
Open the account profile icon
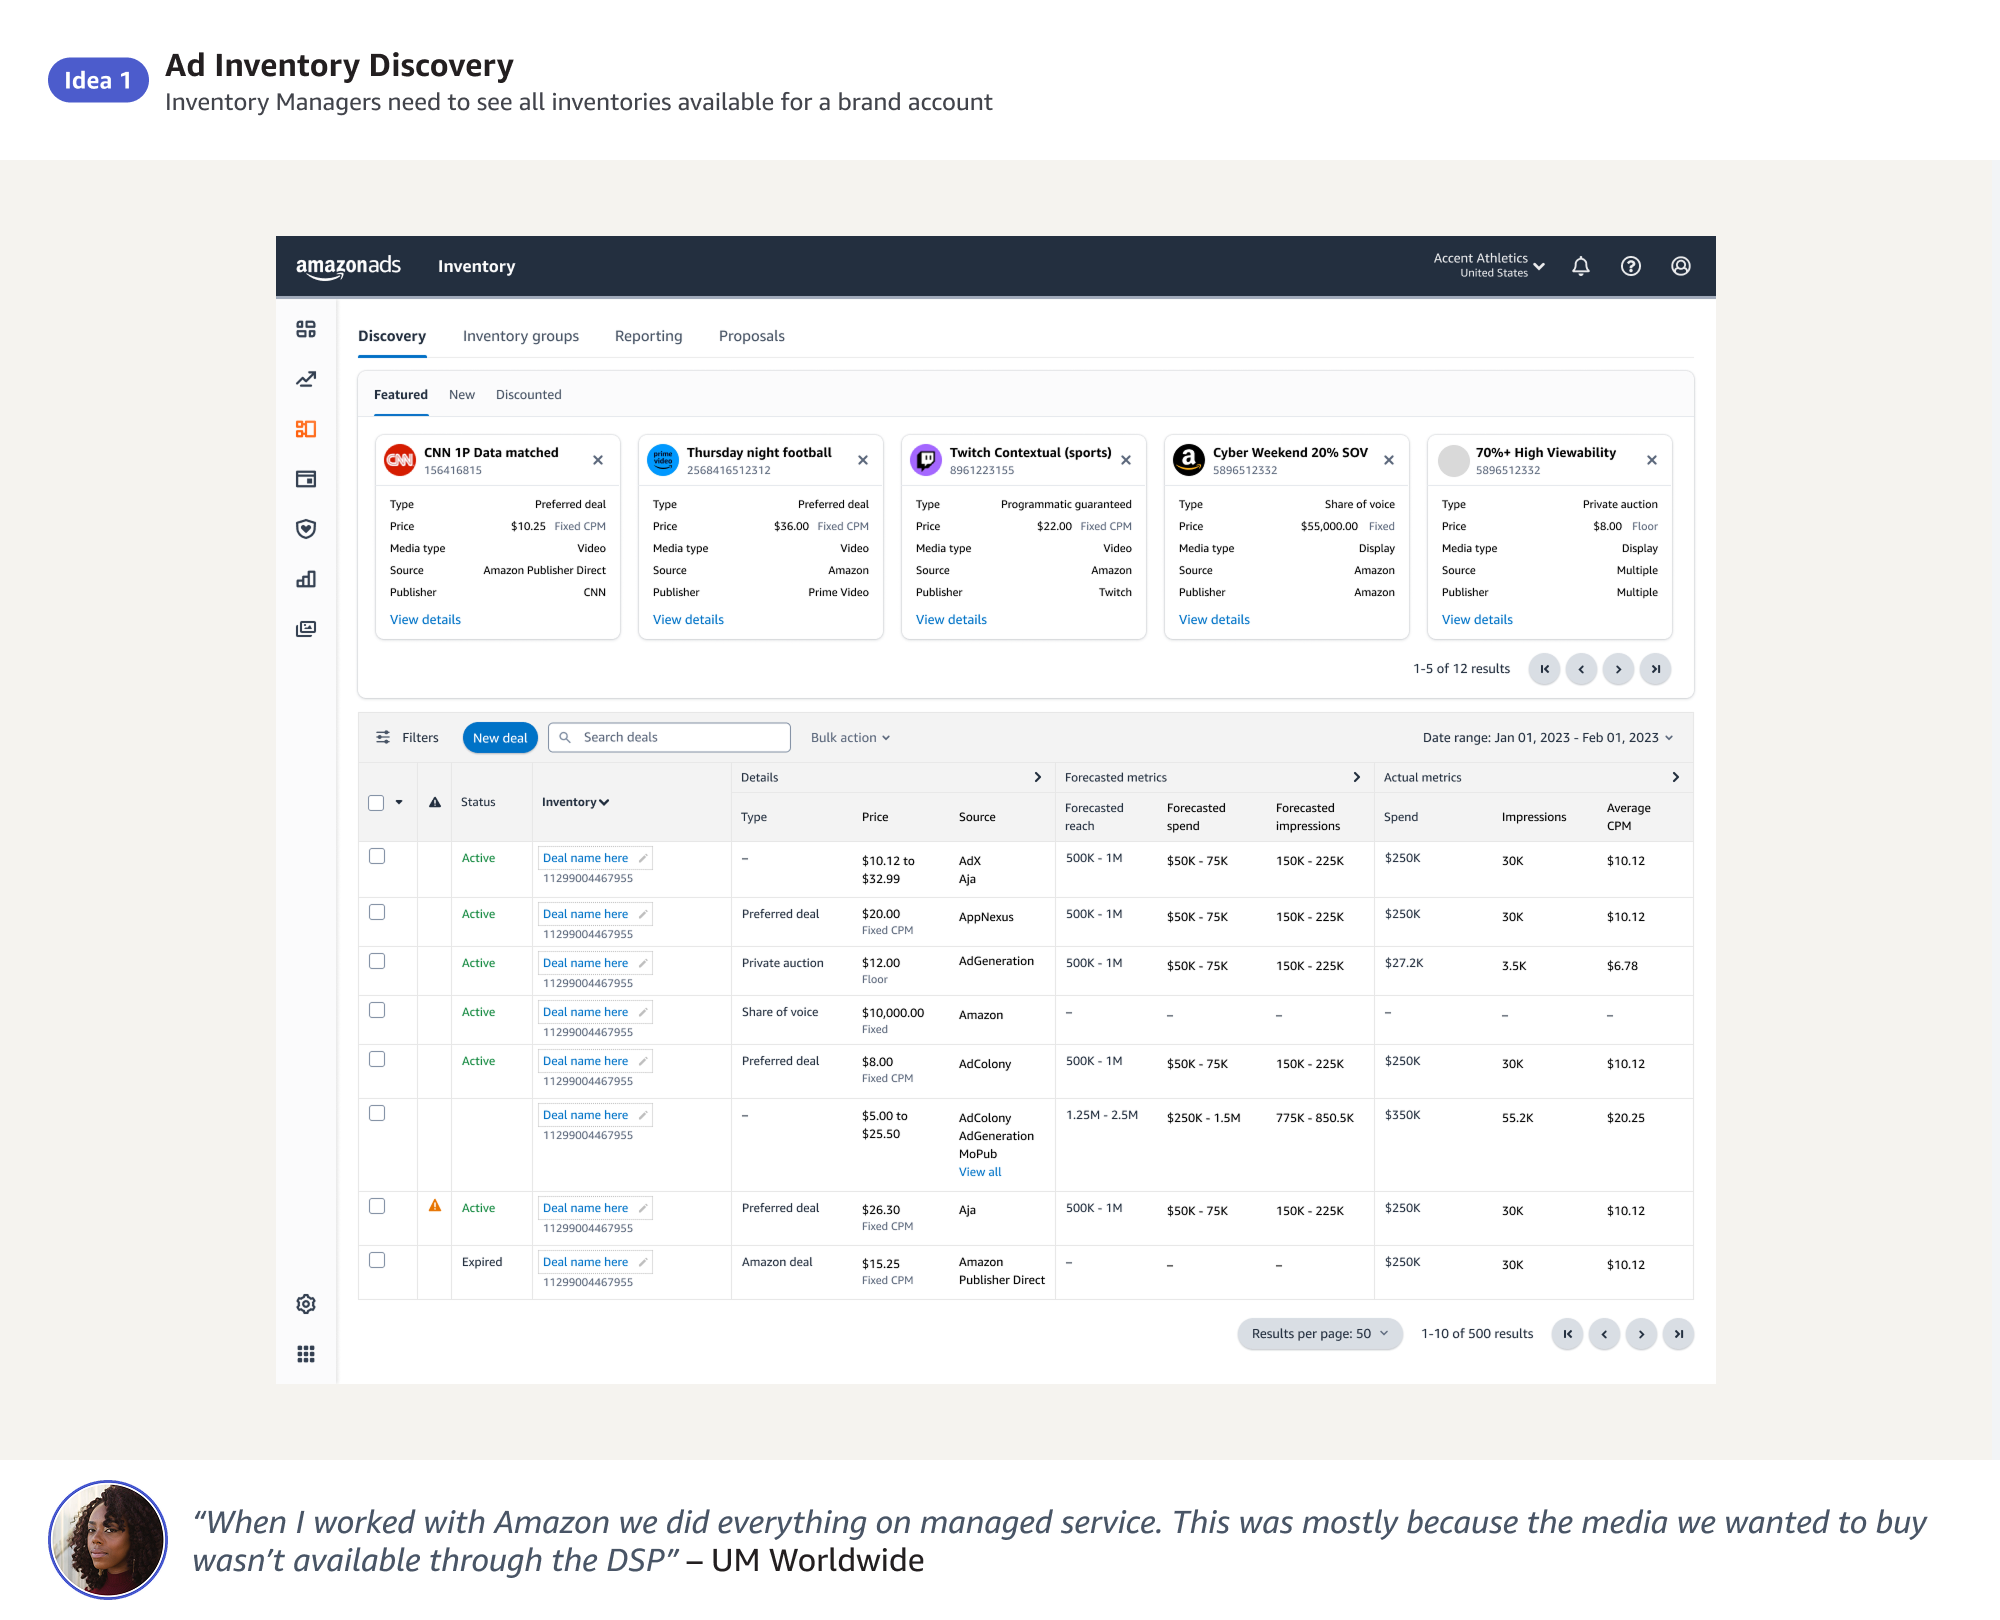coord(1681,266)
